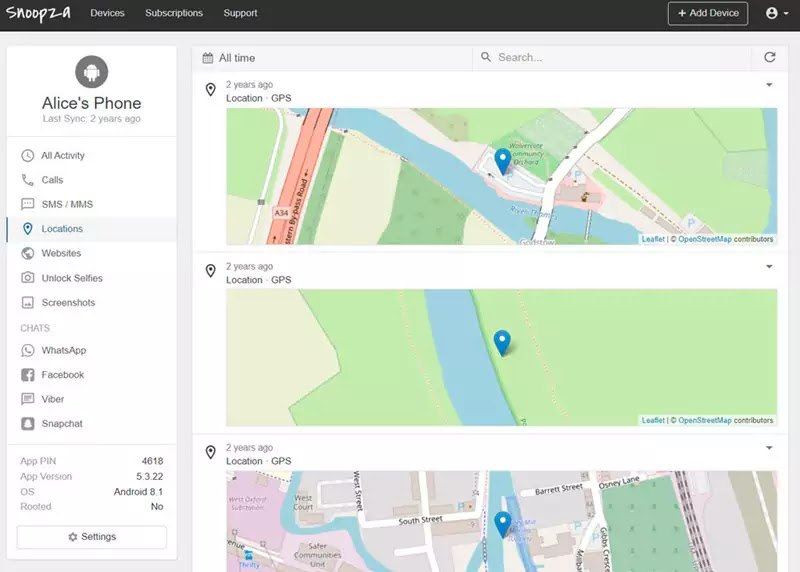Open Facebook chats
The image size is (800, 572).
[x=92, y=375]
